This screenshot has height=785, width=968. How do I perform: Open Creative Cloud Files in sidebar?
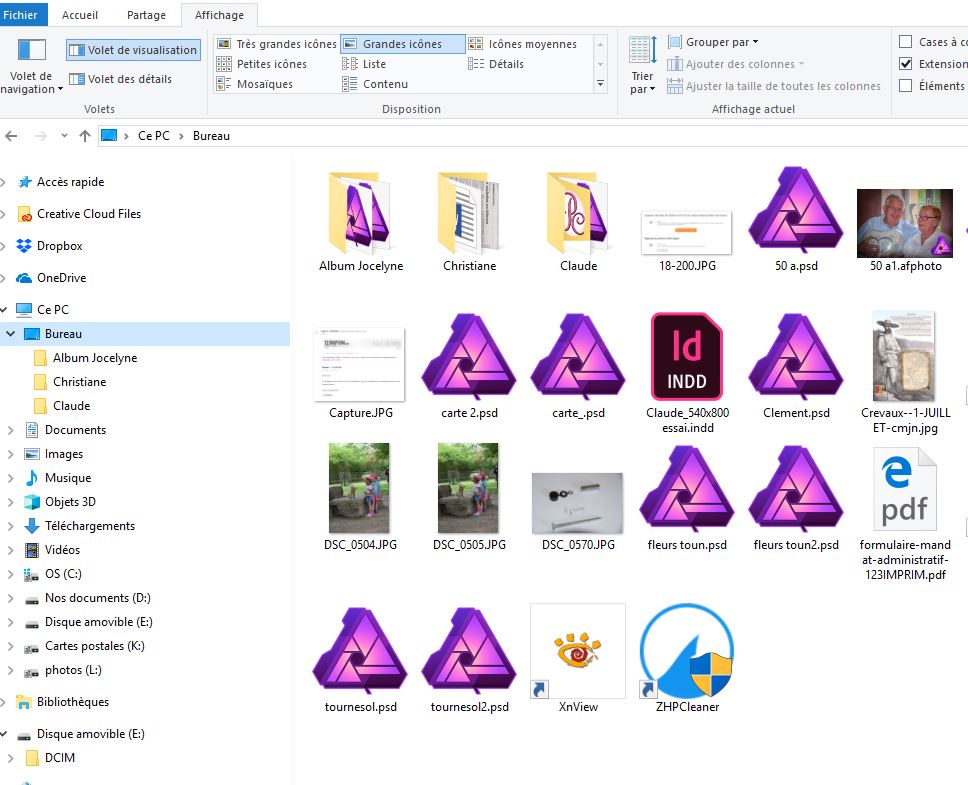coord(89,214)
